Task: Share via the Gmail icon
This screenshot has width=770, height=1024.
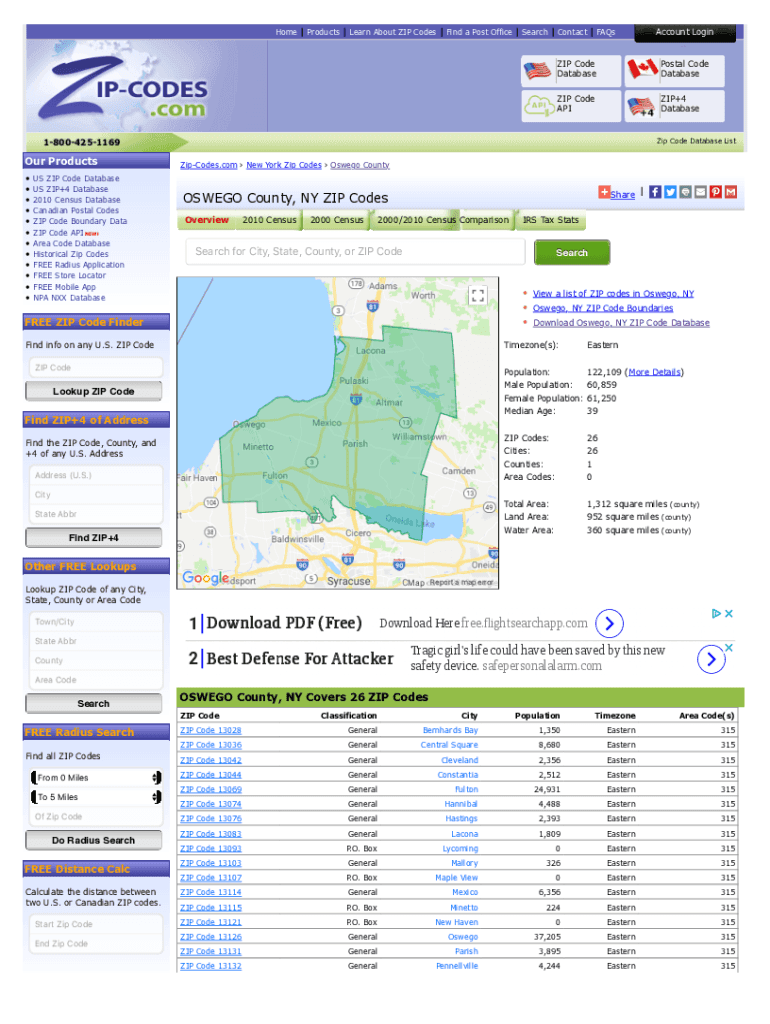Action: 731,192
